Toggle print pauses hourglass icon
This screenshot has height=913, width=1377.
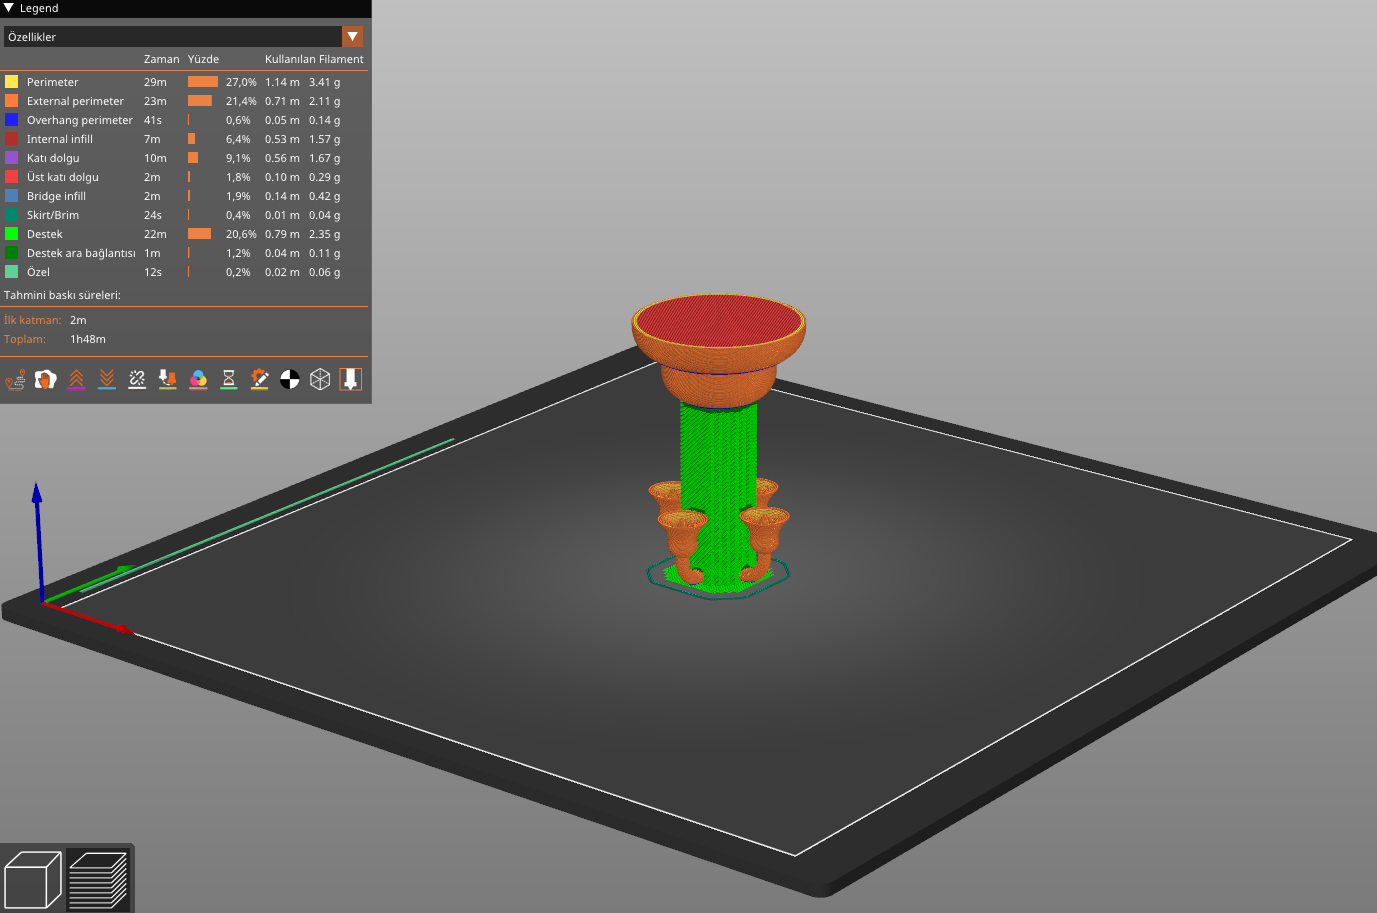(229, 380)
